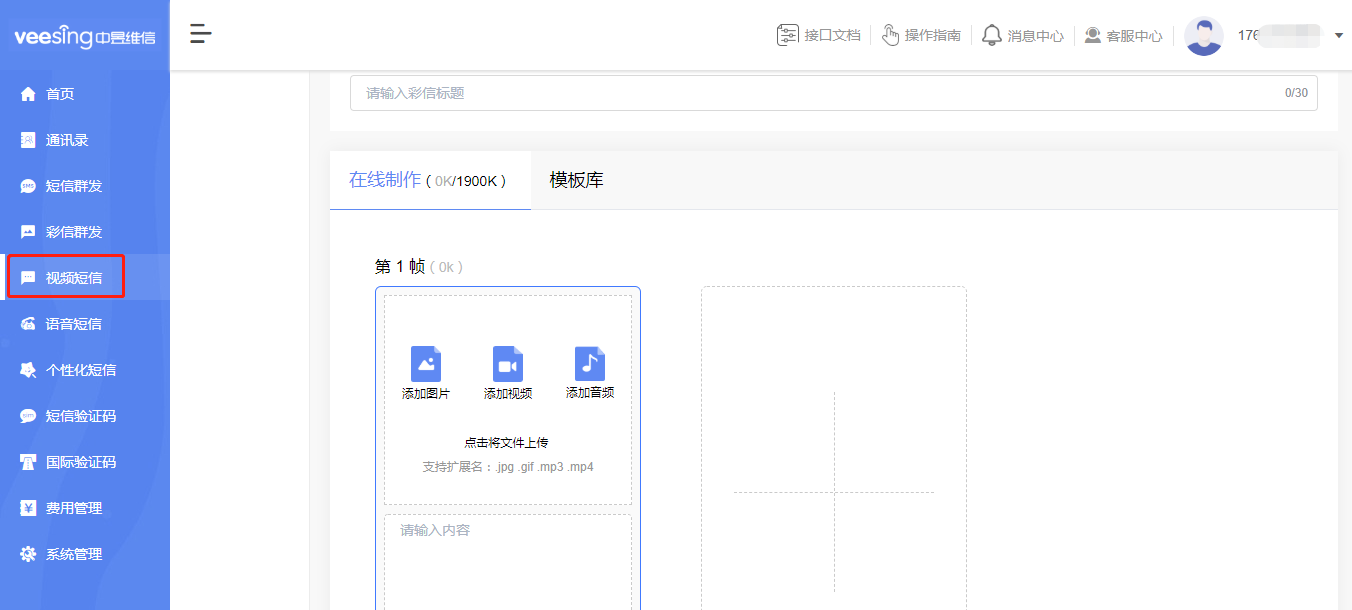Image resolution: width=1352 pixels, height=610 pixels.
Task: Click the user avatar picture
Action: click(x=1204, y=34)
